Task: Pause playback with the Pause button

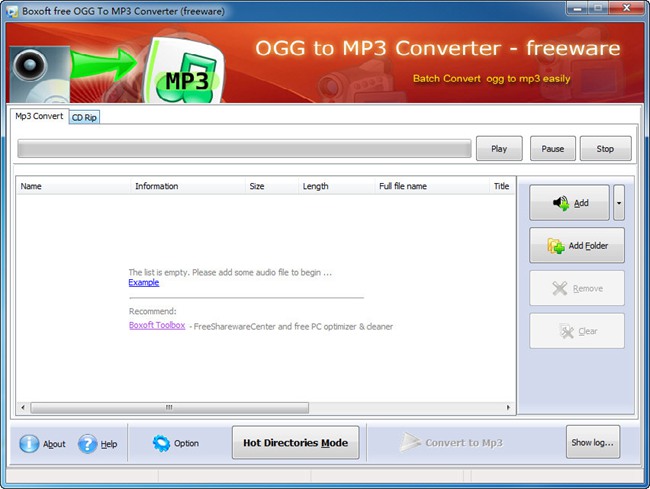Action: point(553,148)
